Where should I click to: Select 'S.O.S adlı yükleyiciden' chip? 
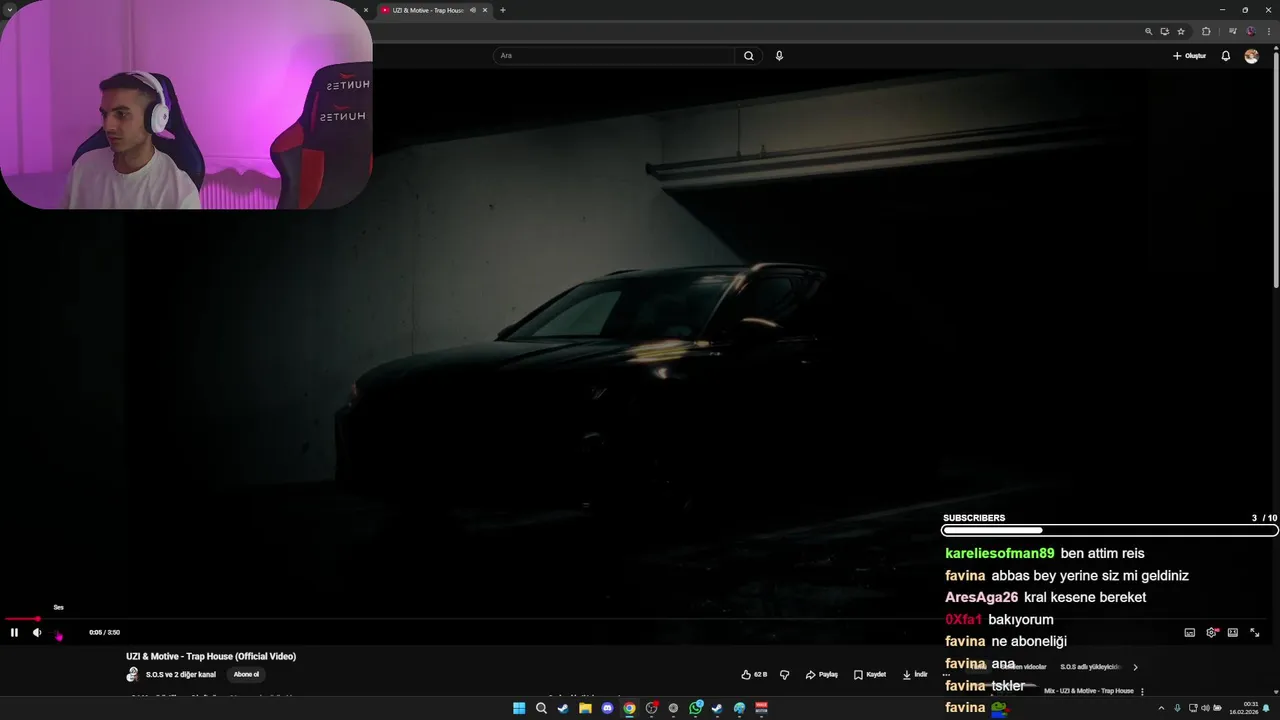click(x=1091, y=667)
